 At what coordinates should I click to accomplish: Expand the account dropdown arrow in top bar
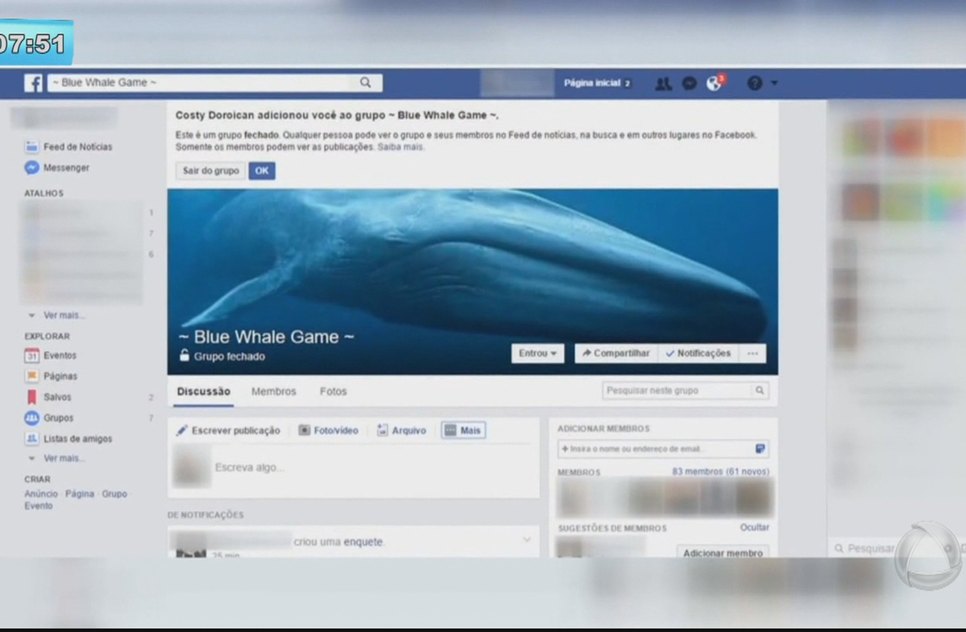coord(774,83)
